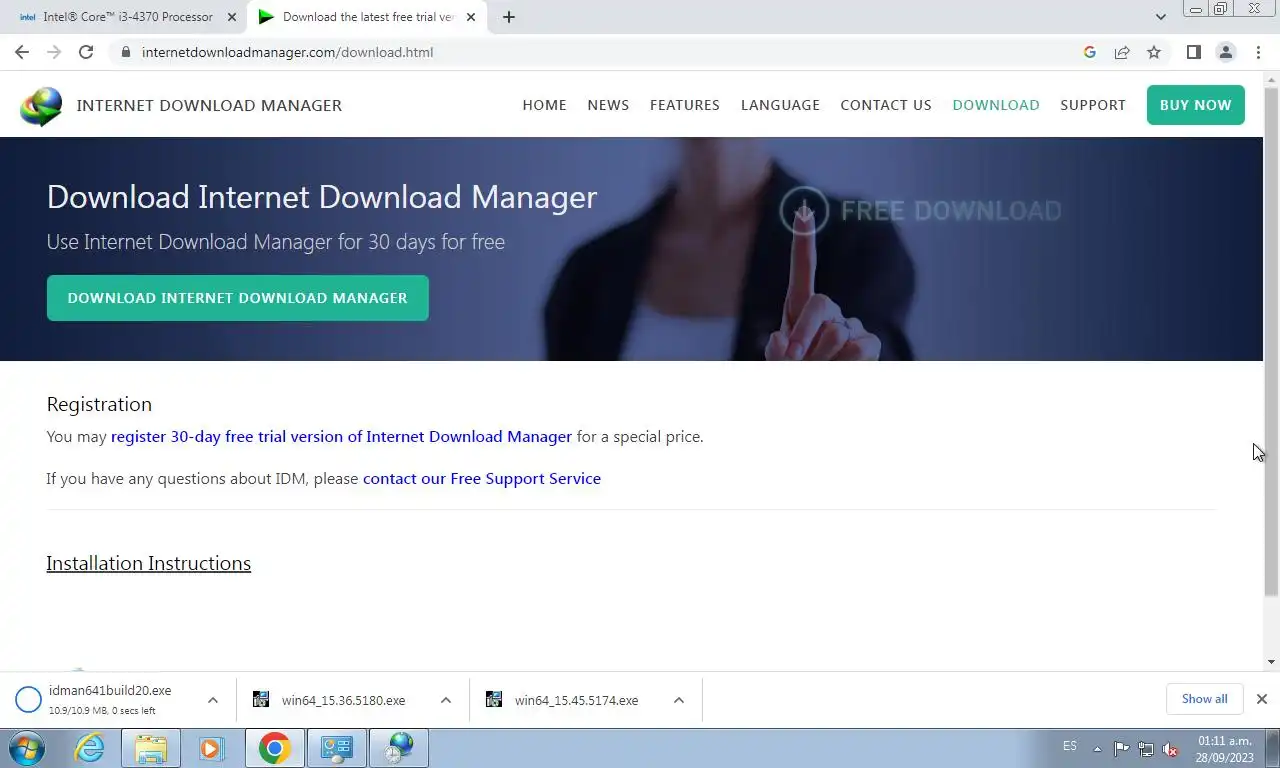
Task: Switch to Chrome taskbar icon
Action: coord(274,748)
